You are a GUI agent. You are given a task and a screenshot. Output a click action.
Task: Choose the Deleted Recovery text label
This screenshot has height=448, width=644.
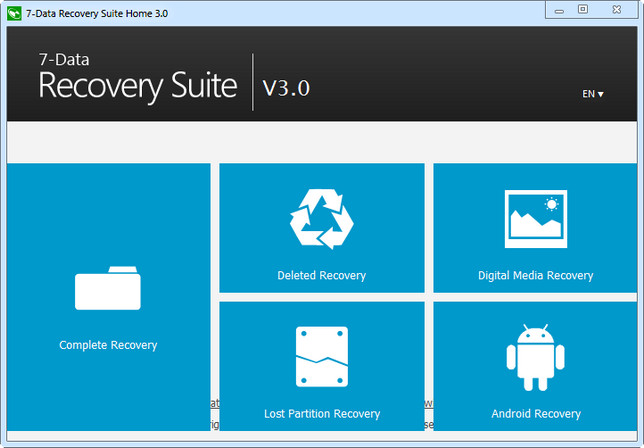click(x=321, y=275)
